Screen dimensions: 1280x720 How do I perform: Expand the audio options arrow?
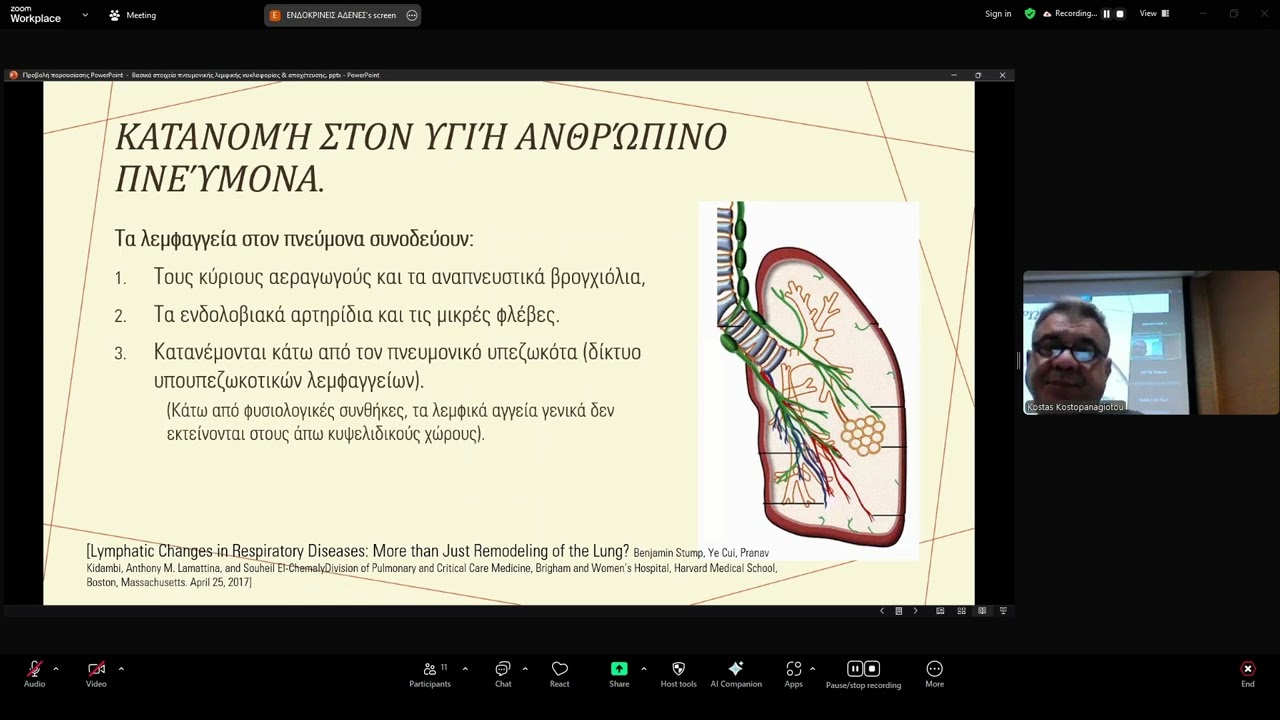[x=56, y=668]
